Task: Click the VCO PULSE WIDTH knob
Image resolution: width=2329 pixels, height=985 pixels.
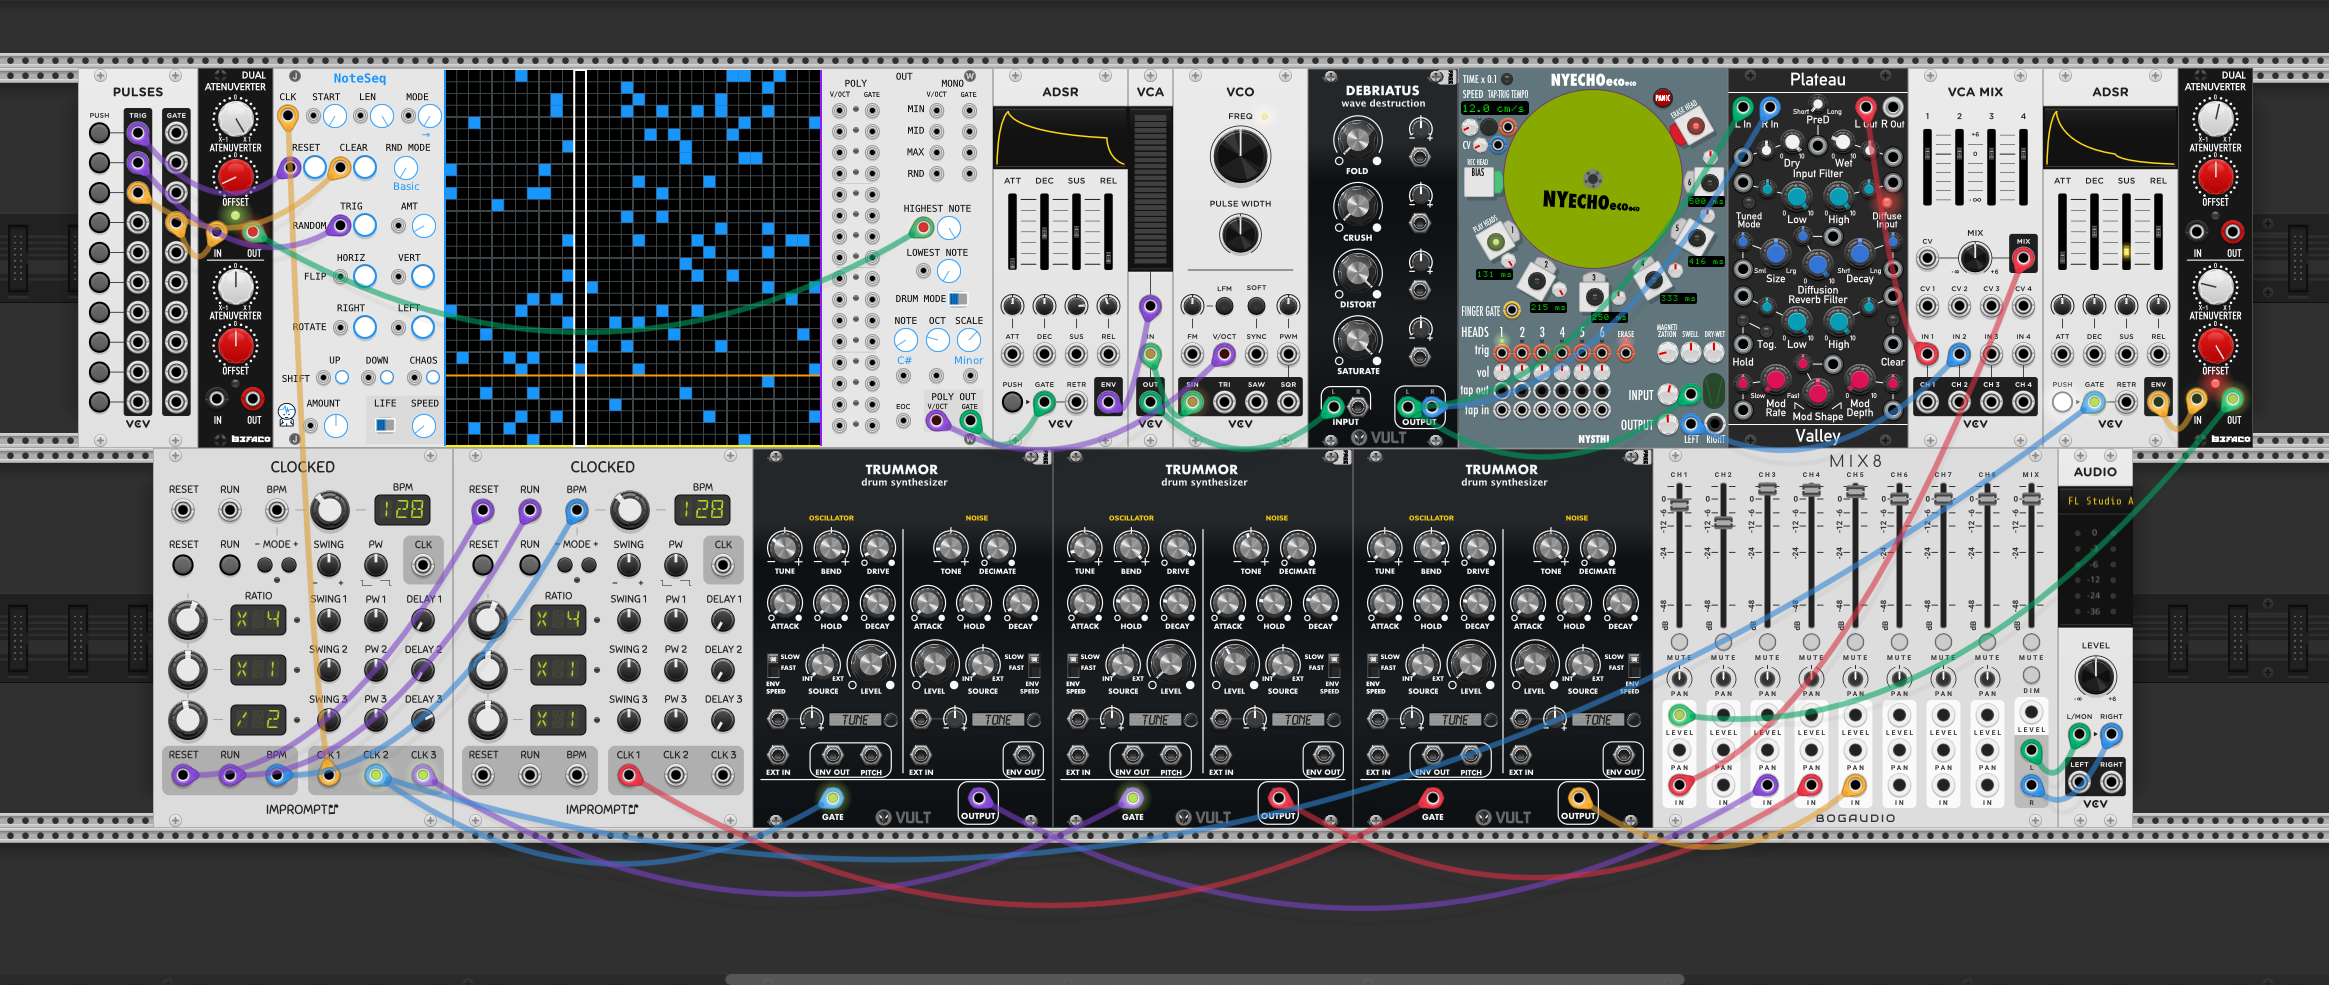Action: [x=1240, y=234]
